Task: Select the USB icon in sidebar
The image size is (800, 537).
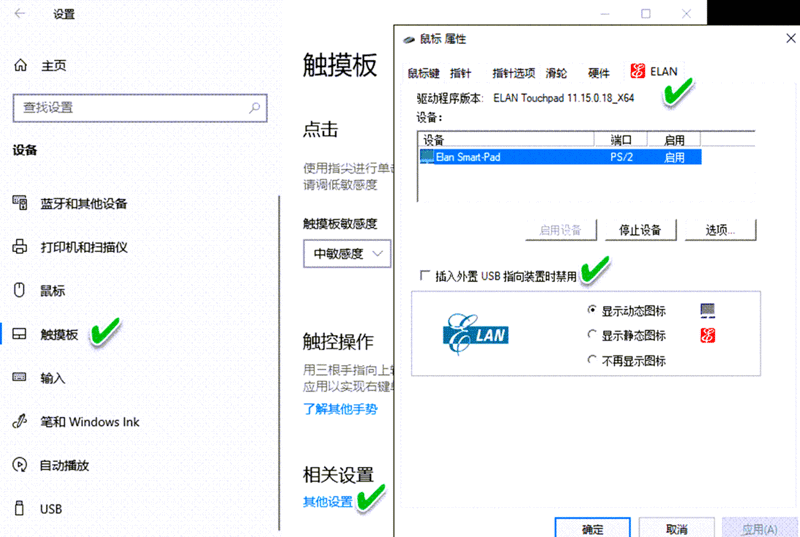Action: click(19, 508)
